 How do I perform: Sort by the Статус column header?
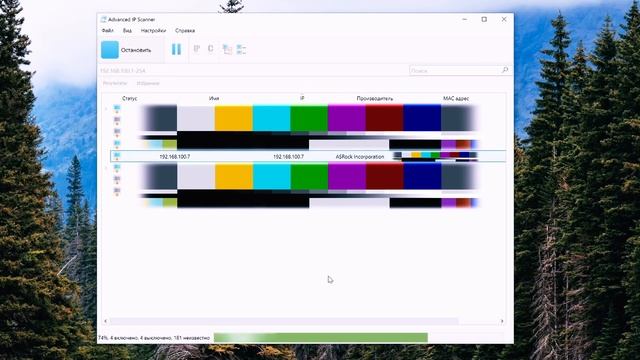point(129,98)
